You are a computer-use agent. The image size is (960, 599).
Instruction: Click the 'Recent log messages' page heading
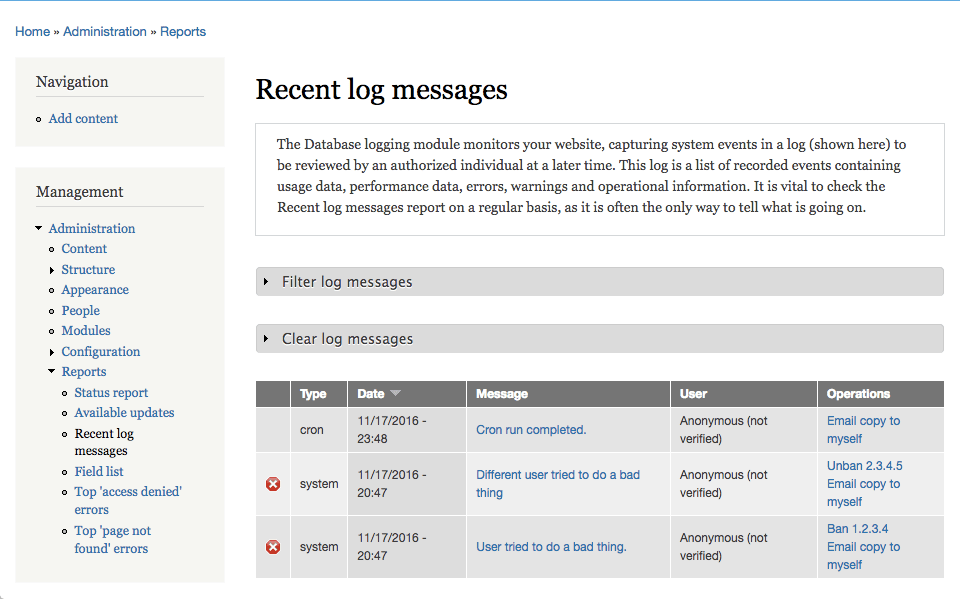[x=381, y=89]
